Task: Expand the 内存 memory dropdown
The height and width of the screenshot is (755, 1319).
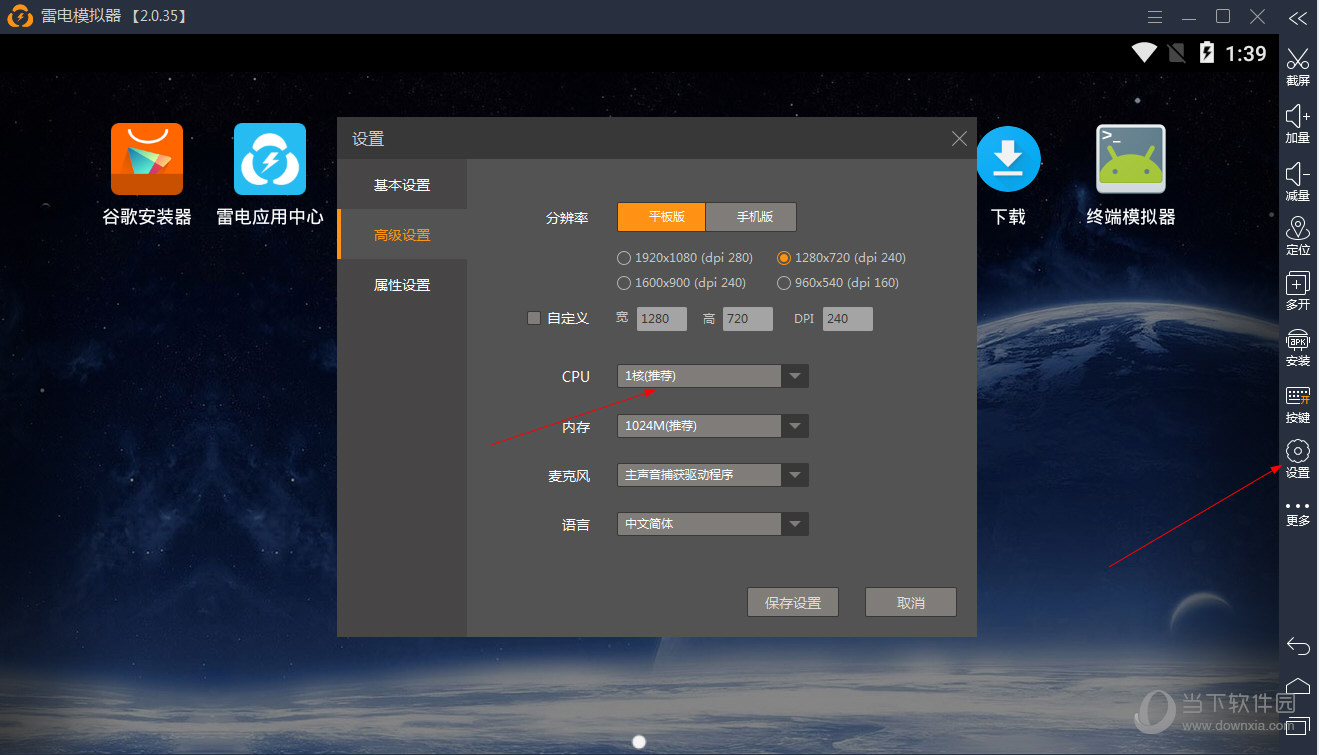Action: tap(794, 426)
